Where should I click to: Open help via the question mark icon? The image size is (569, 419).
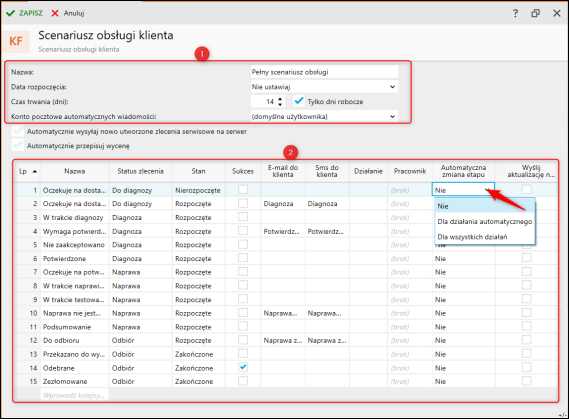[x=515, y=13]
